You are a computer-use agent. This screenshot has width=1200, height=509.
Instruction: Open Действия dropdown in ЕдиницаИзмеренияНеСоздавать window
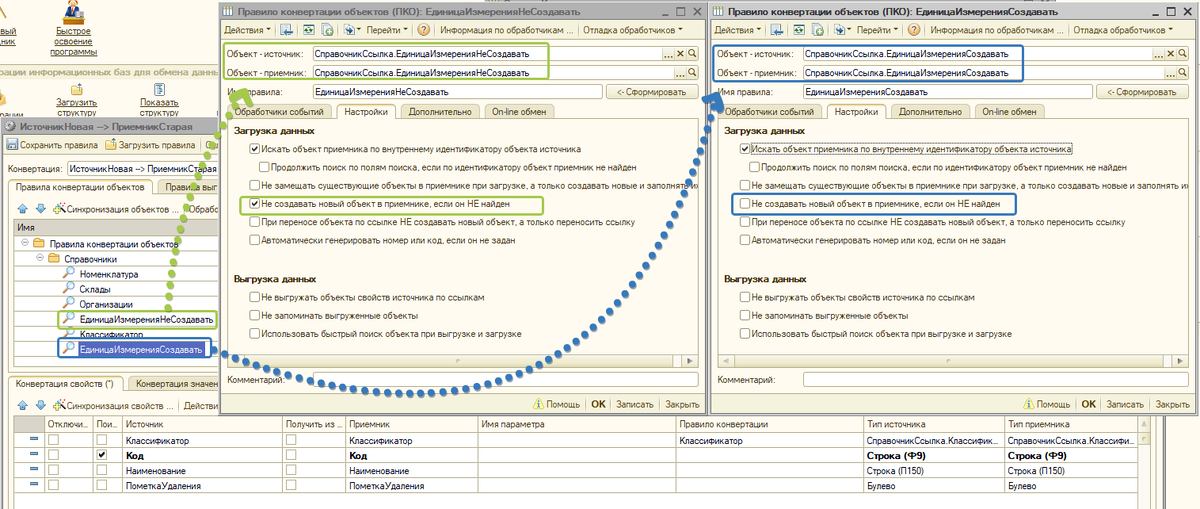(248, 30)
